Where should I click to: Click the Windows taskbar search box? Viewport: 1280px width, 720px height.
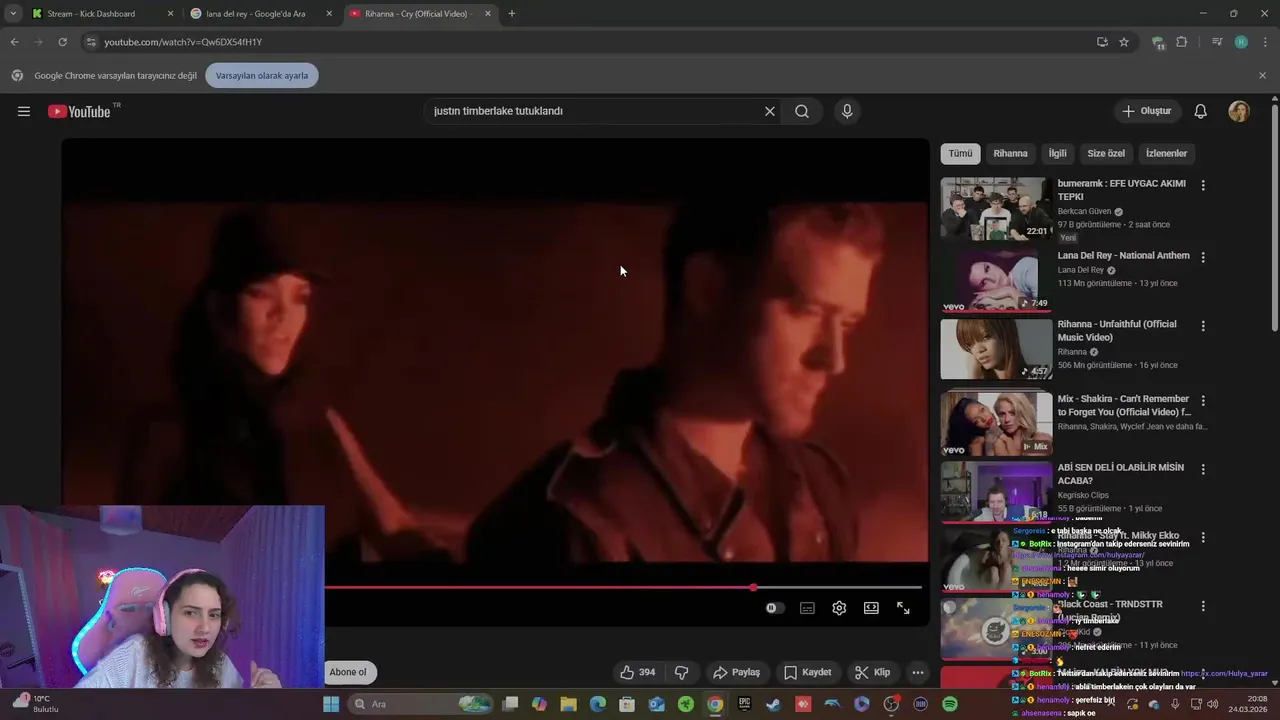[420, 704]
